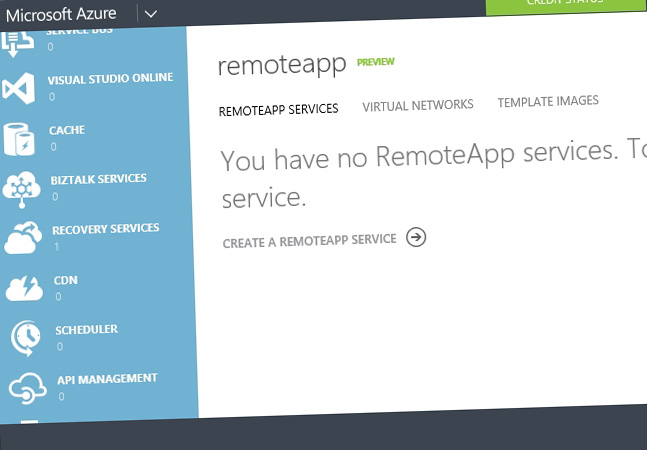Switch to the Virtual Networks tab
This screenshot has width=647, height=450.
418,106
